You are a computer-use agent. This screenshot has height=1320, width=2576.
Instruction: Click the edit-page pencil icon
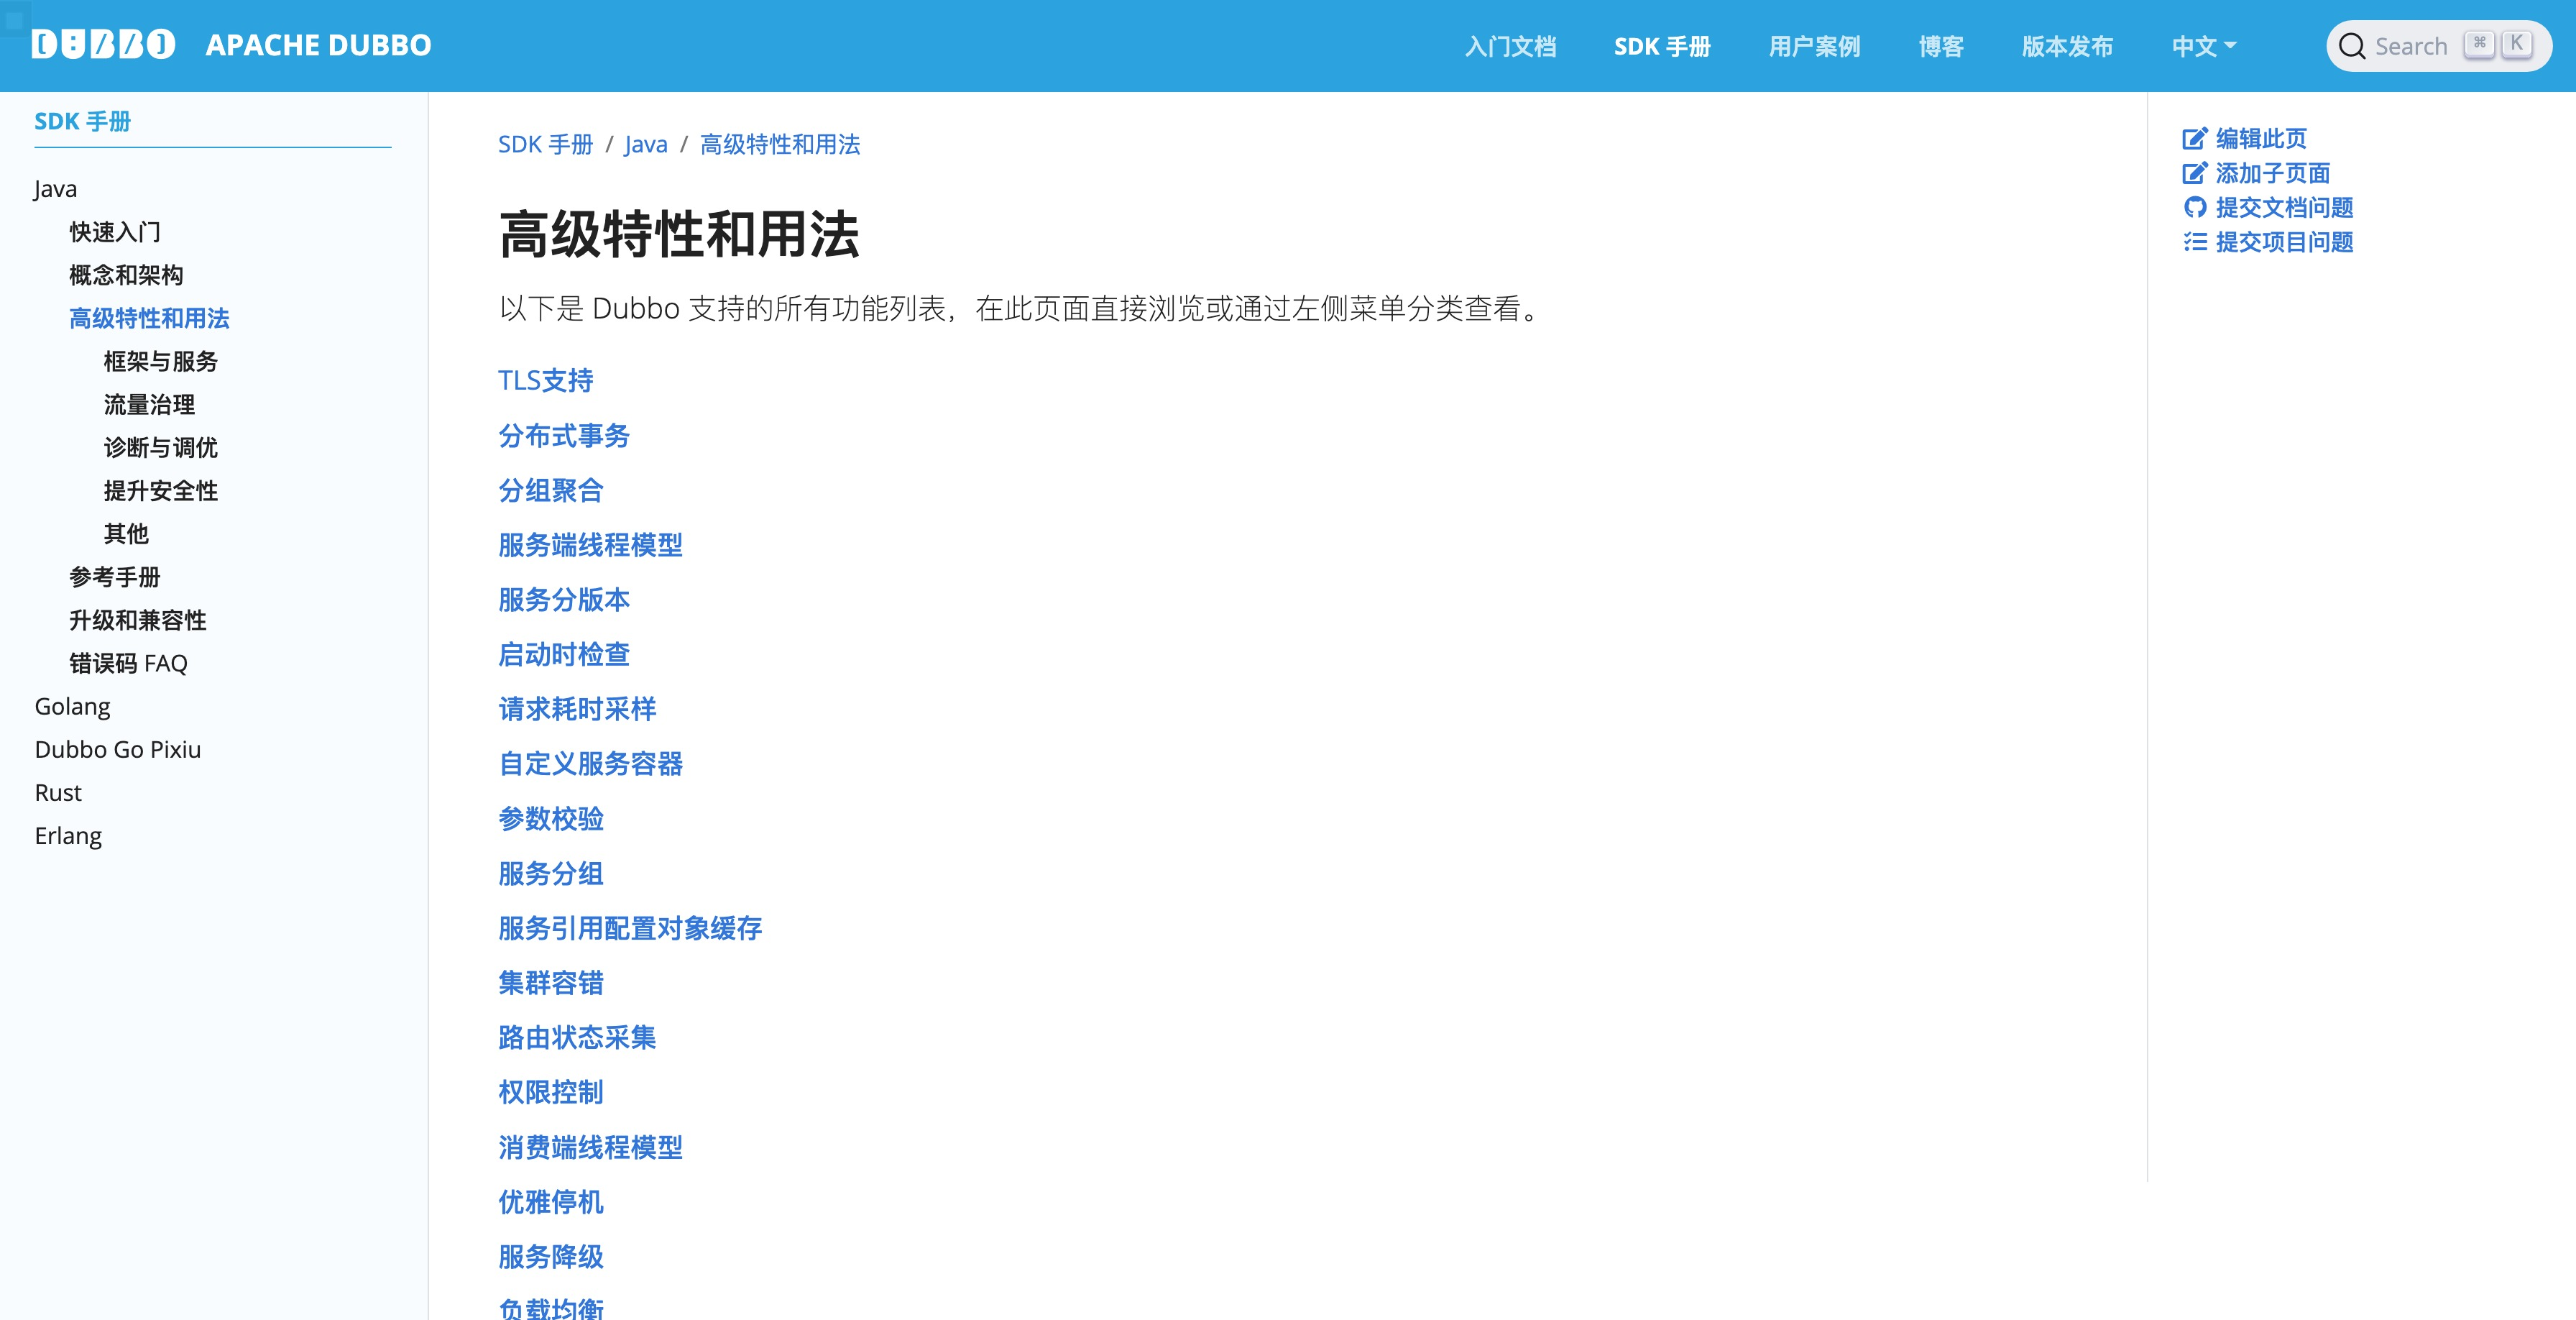(x=2194, y=139)
